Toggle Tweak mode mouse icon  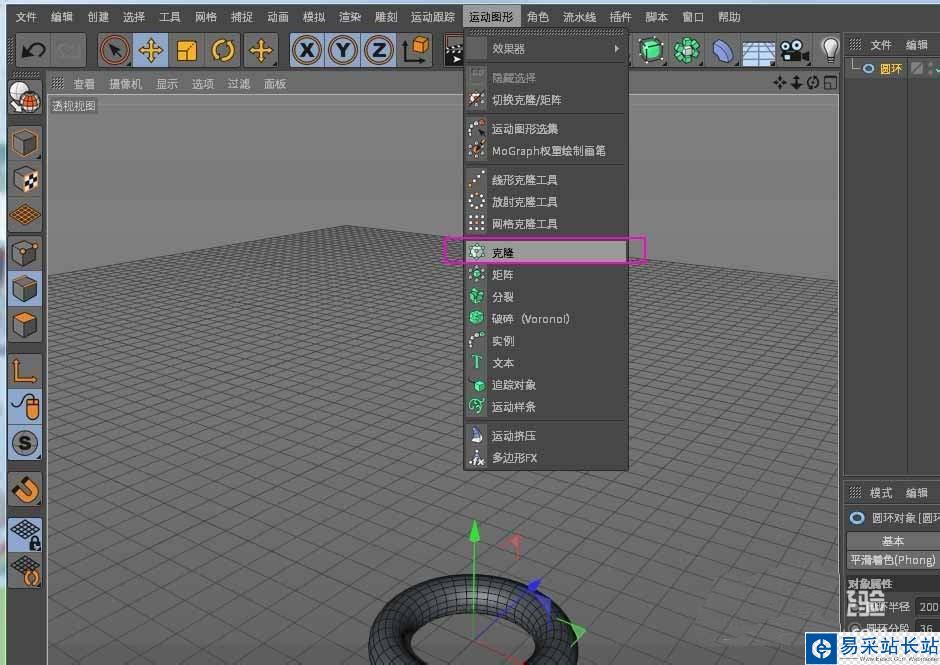25,407
